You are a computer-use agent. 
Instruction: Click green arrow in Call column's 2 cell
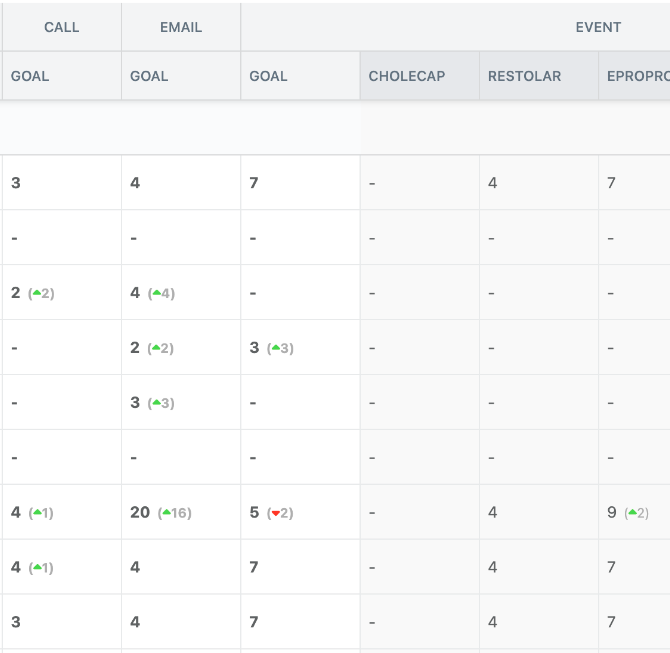[x=37, y=294]
